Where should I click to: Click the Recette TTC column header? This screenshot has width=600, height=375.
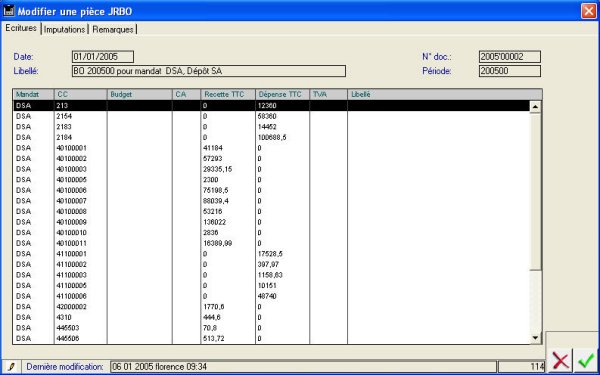click(x=228, y=95)
